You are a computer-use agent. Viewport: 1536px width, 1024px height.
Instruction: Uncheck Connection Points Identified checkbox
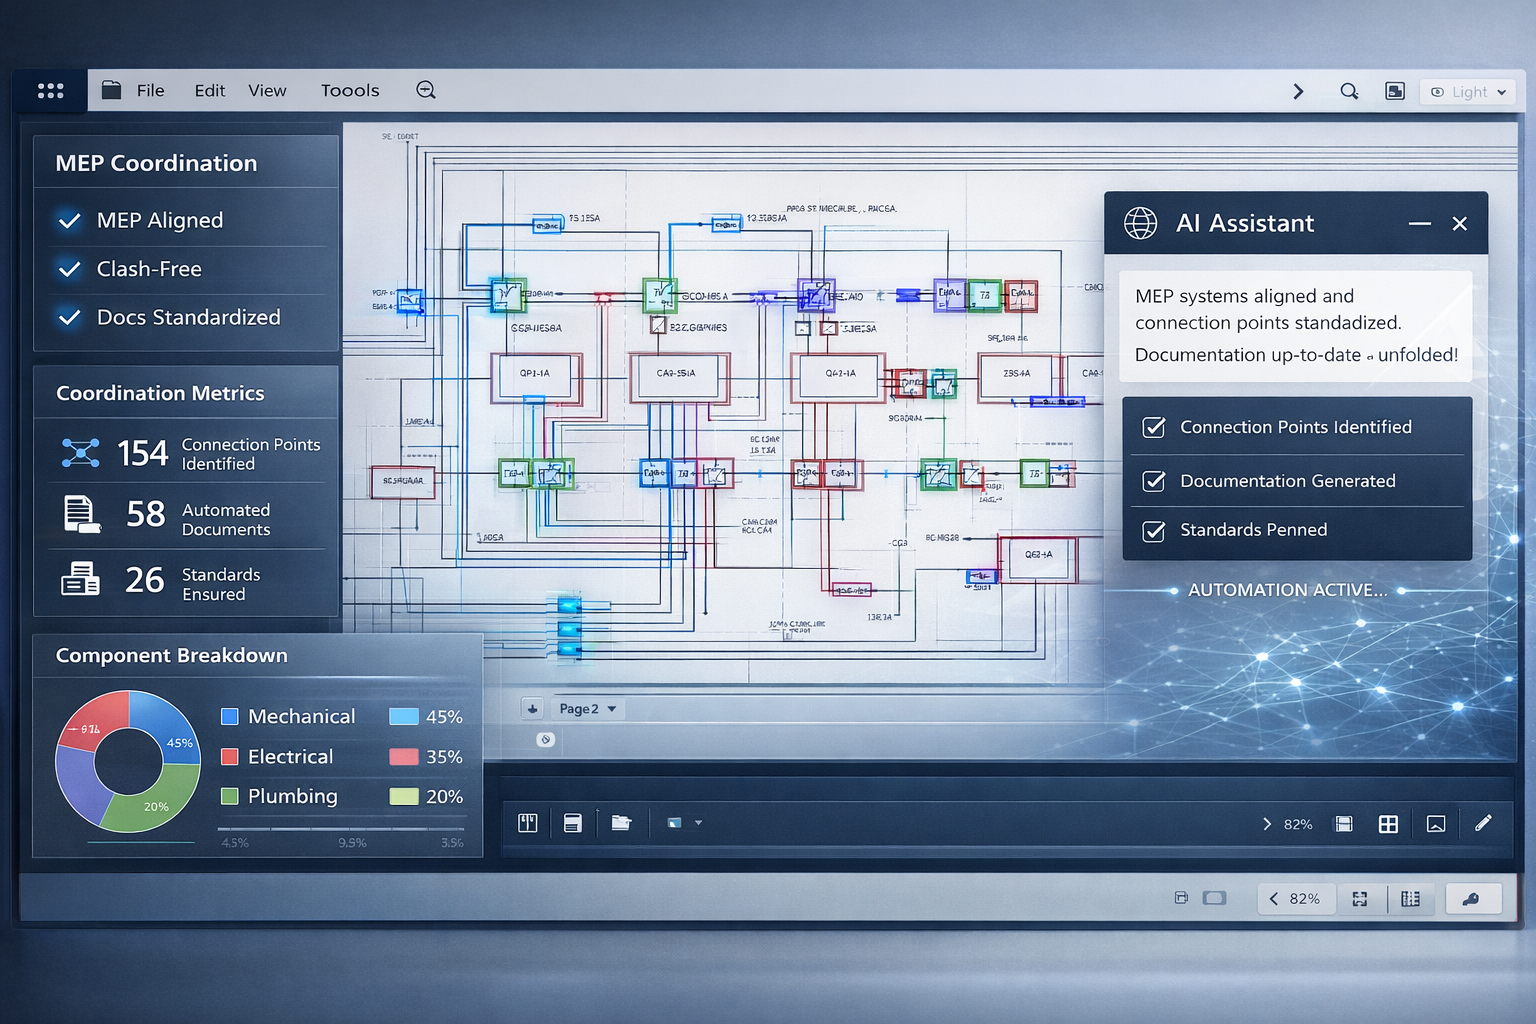coord(1154,428)
